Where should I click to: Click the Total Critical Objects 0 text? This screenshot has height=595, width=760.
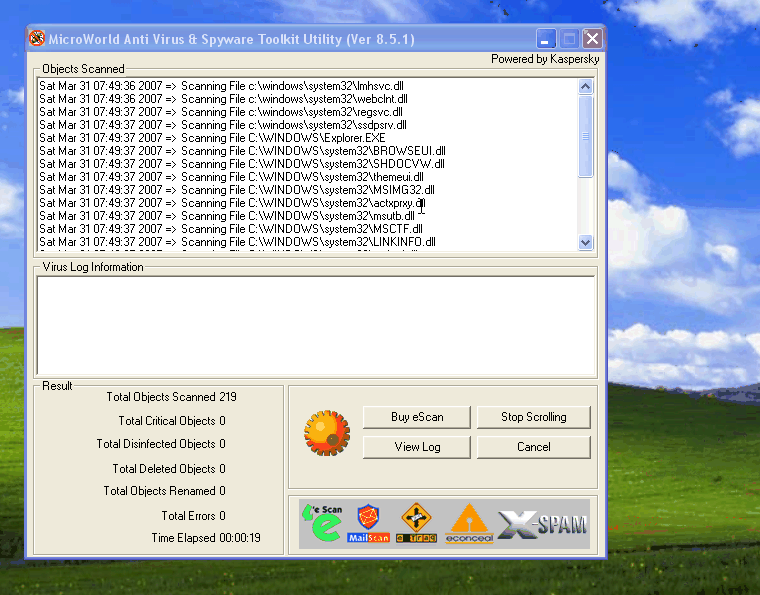pos(172,421)
